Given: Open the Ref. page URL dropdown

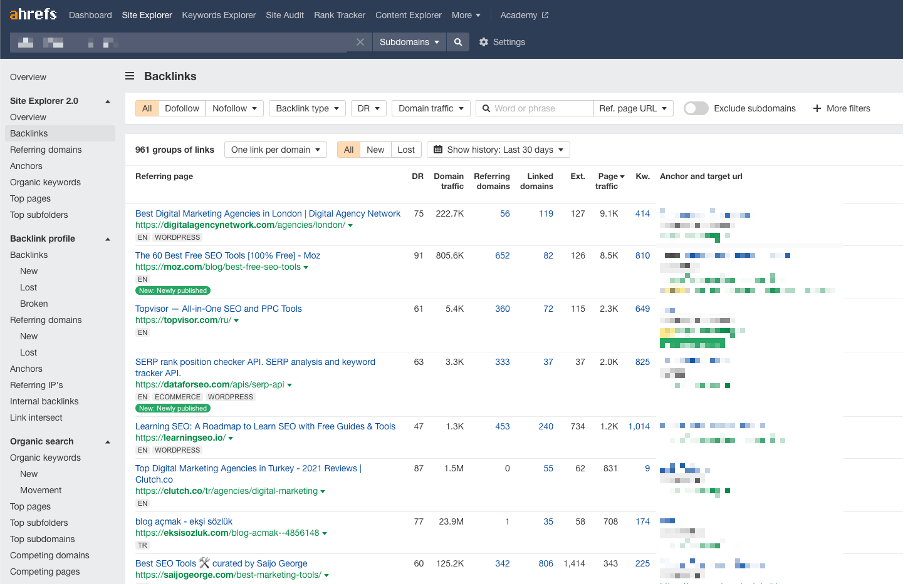Looking at the screenshot, I should [633, 108].
